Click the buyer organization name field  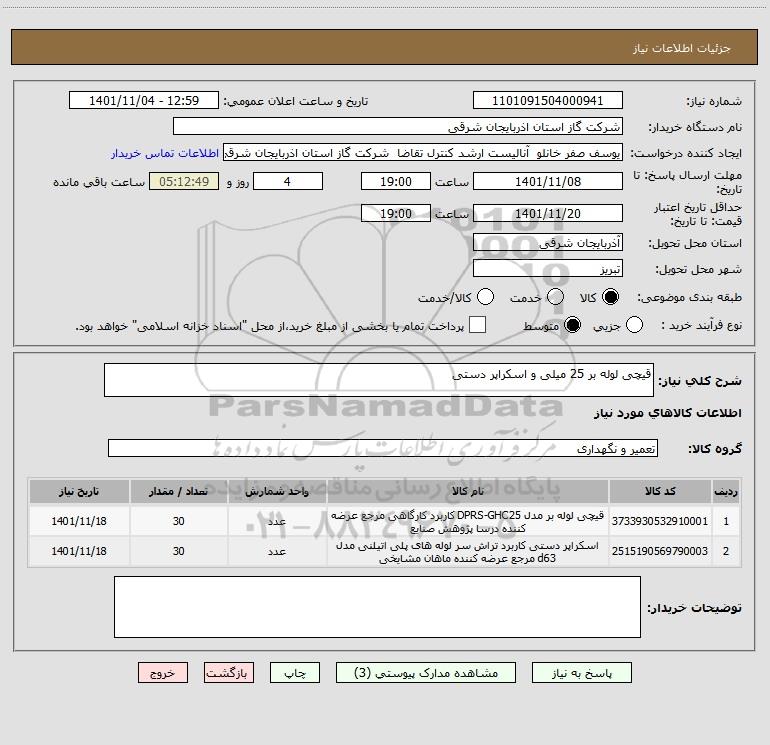(x=398, y=127)
